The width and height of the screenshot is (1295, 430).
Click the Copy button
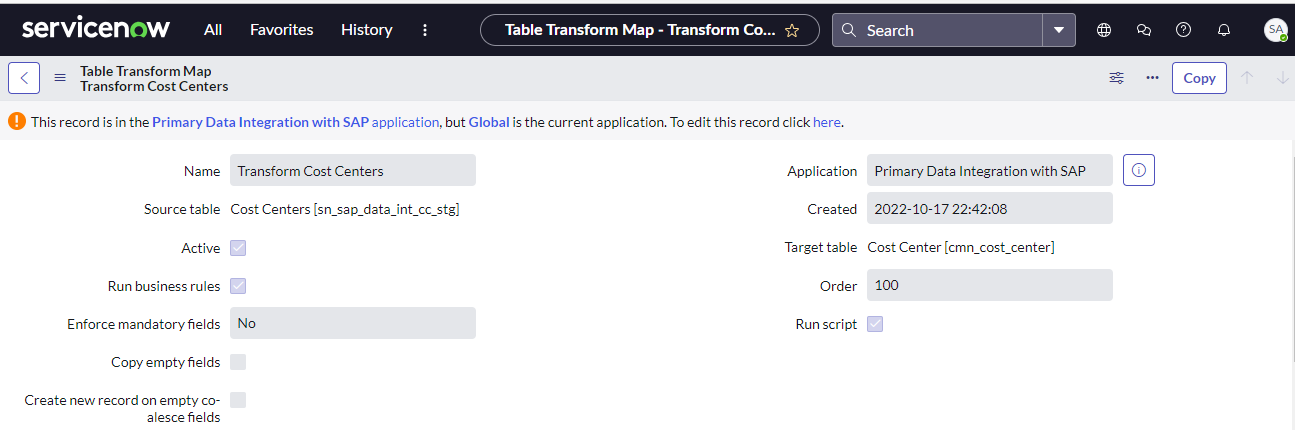pyautogui.click(x=1199, y=78)
